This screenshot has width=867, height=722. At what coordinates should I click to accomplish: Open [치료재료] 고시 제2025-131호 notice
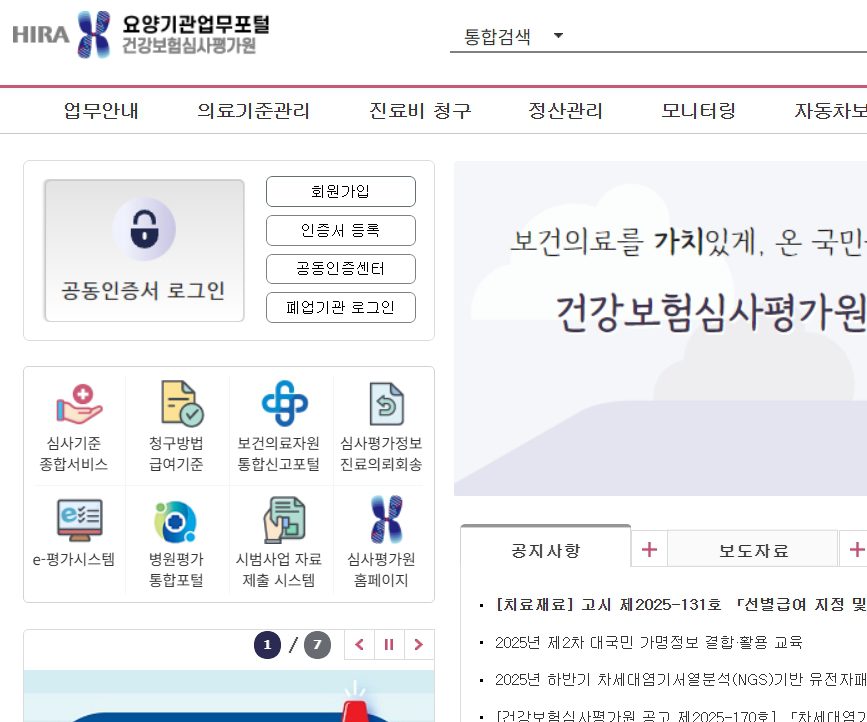coord(681,604)
